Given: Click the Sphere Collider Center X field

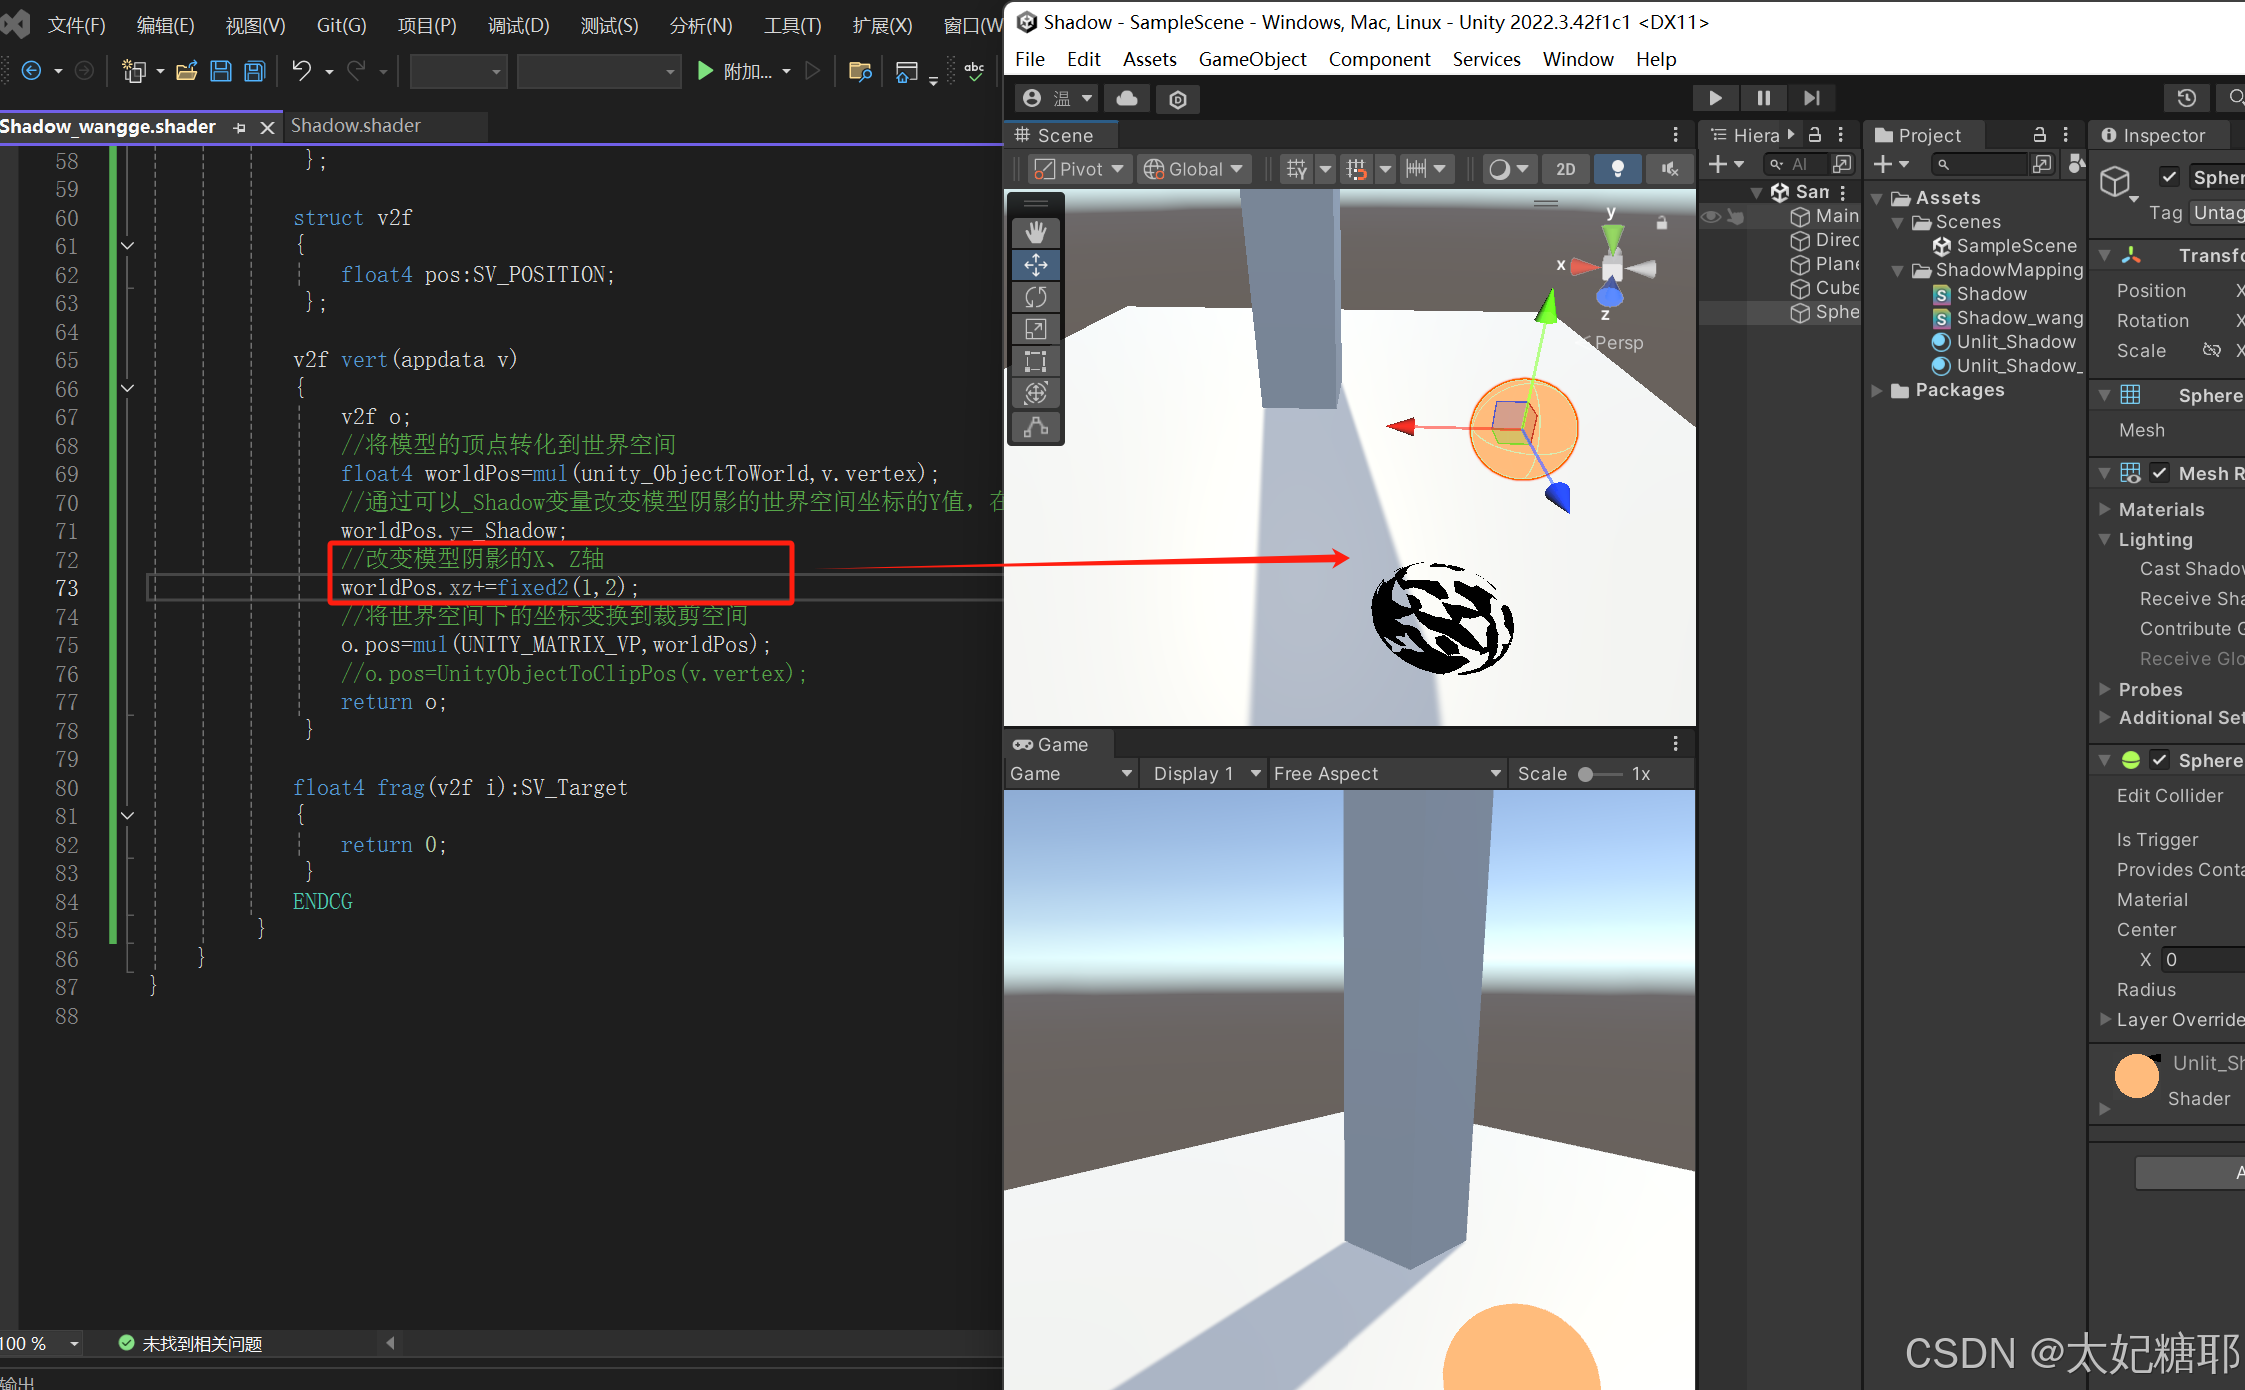Looking at the screenshot, I should pos(2203,959).
